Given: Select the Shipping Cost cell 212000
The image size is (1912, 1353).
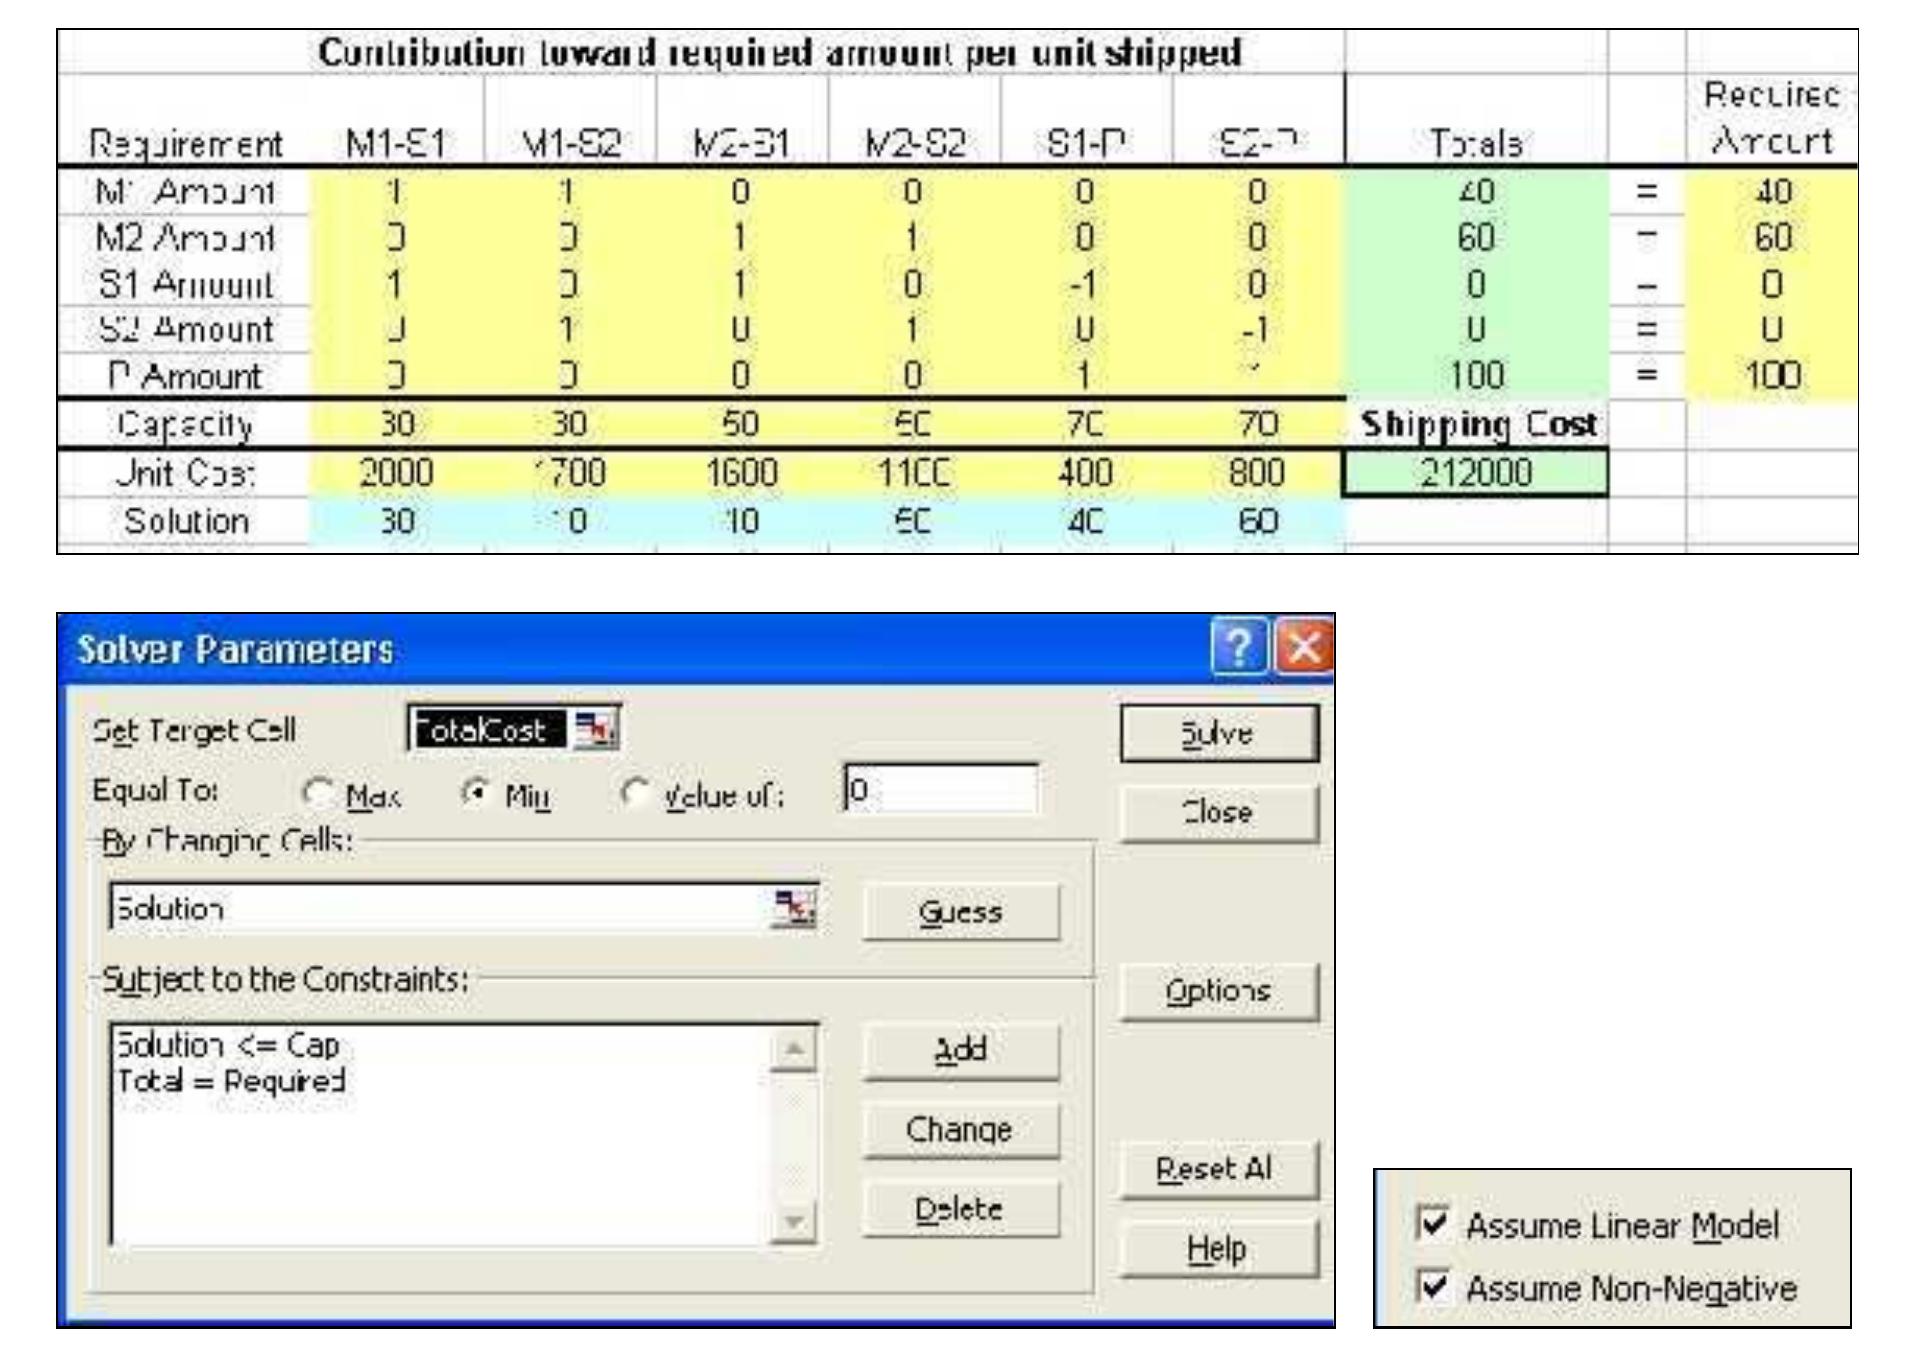Looking at the screenshot, I should 1476,473.
